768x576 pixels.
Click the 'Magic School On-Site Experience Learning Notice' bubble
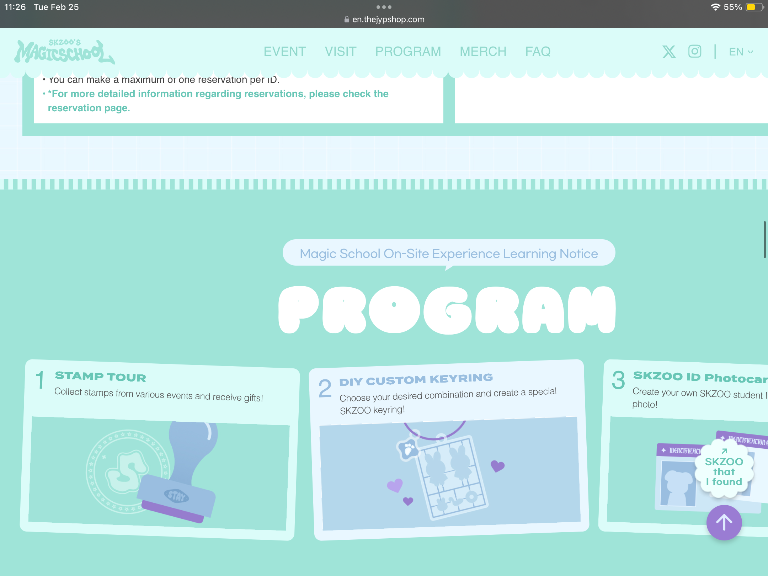(x=449, y=253)
